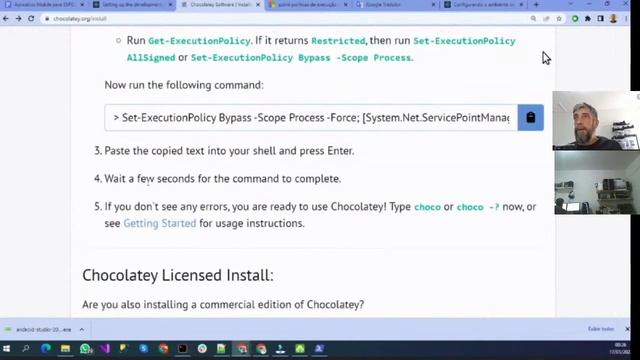Open the Extensions puzzle-piece menu
This screenshot has width=640, height=360.
coord(587,19)
